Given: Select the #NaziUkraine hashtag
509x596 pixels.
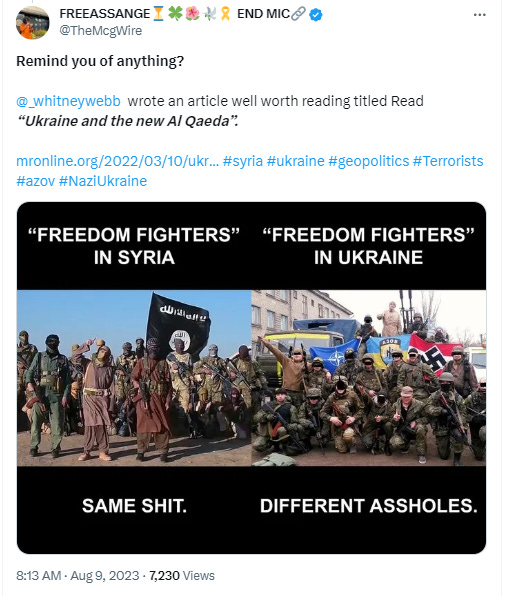Looking at the screenshot, I should [x=103, y=181].
